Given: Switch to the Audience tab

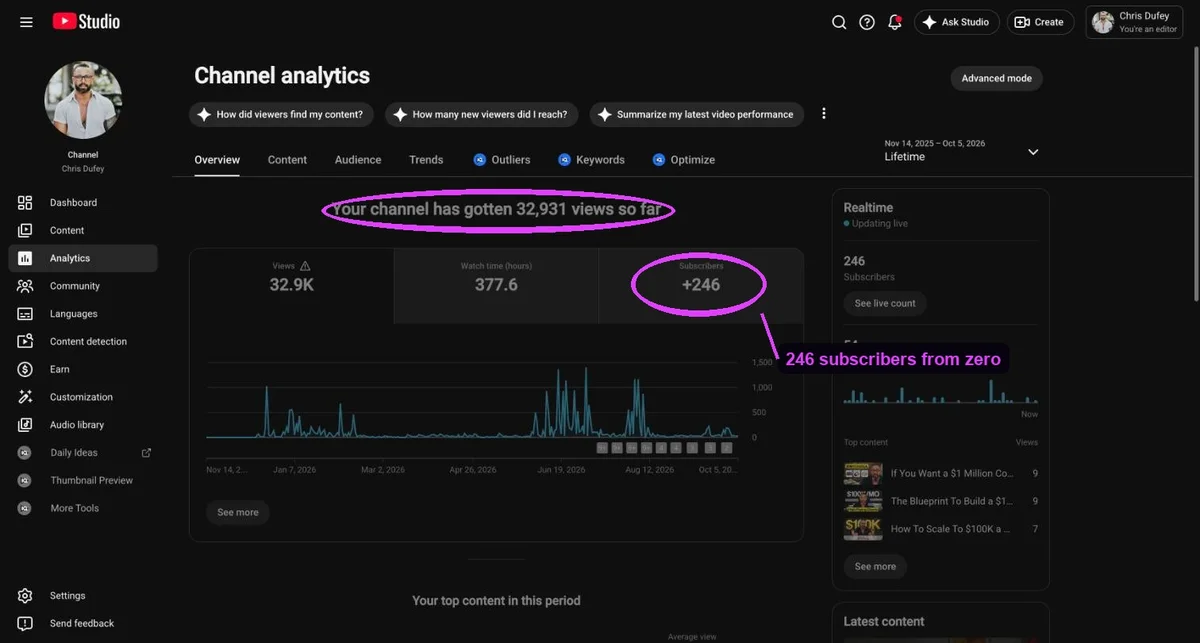Looking at the screenshot, I should [358, 160].
